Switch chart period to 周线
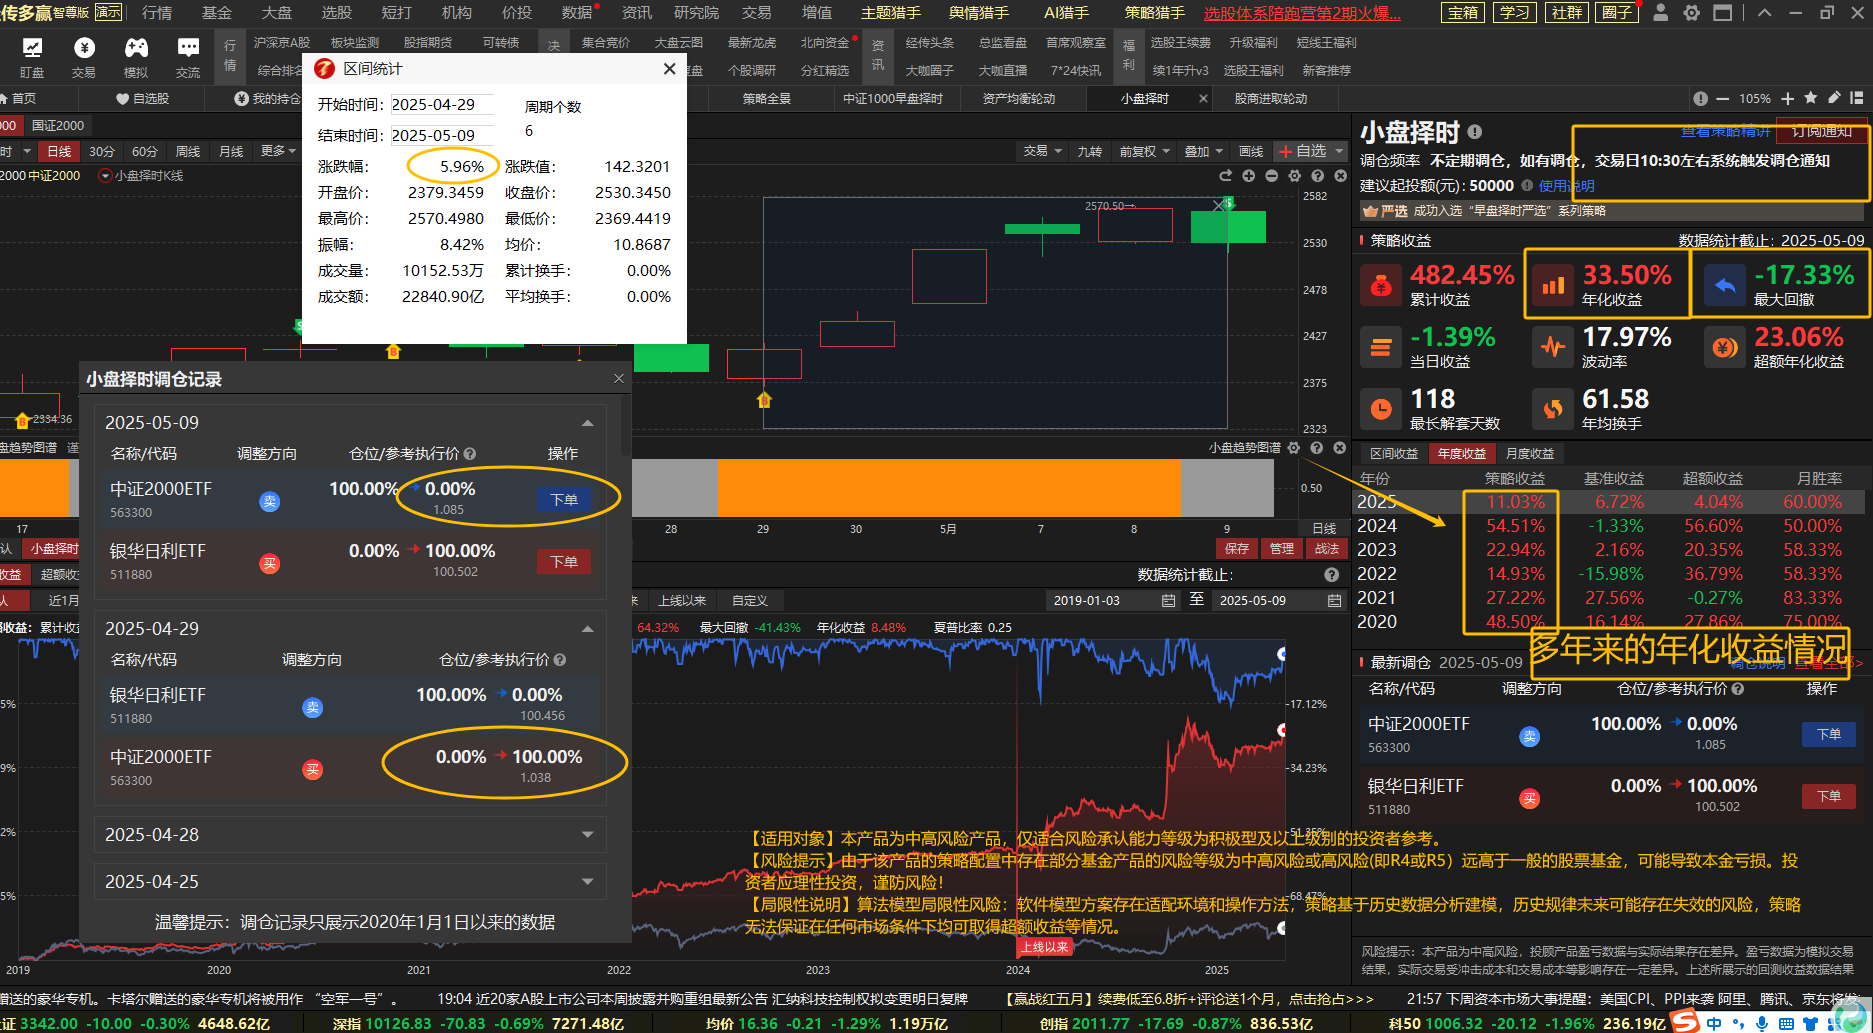Image resolution: width=1873 pixels, height=1033 pixels. click(x=188, y=151)
